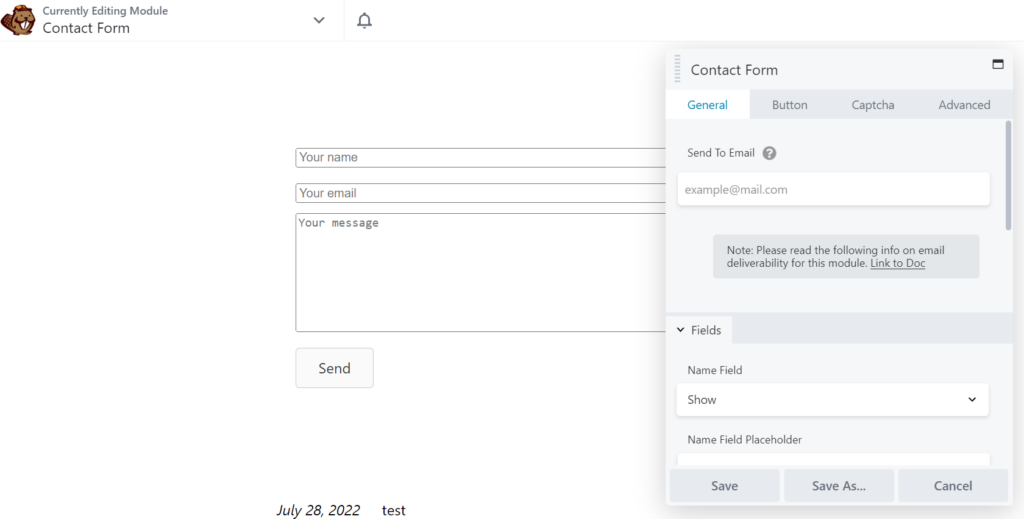1024x519 pixels.
Task: Click the settings panel scrollbar
Action: coord(1008,175)
